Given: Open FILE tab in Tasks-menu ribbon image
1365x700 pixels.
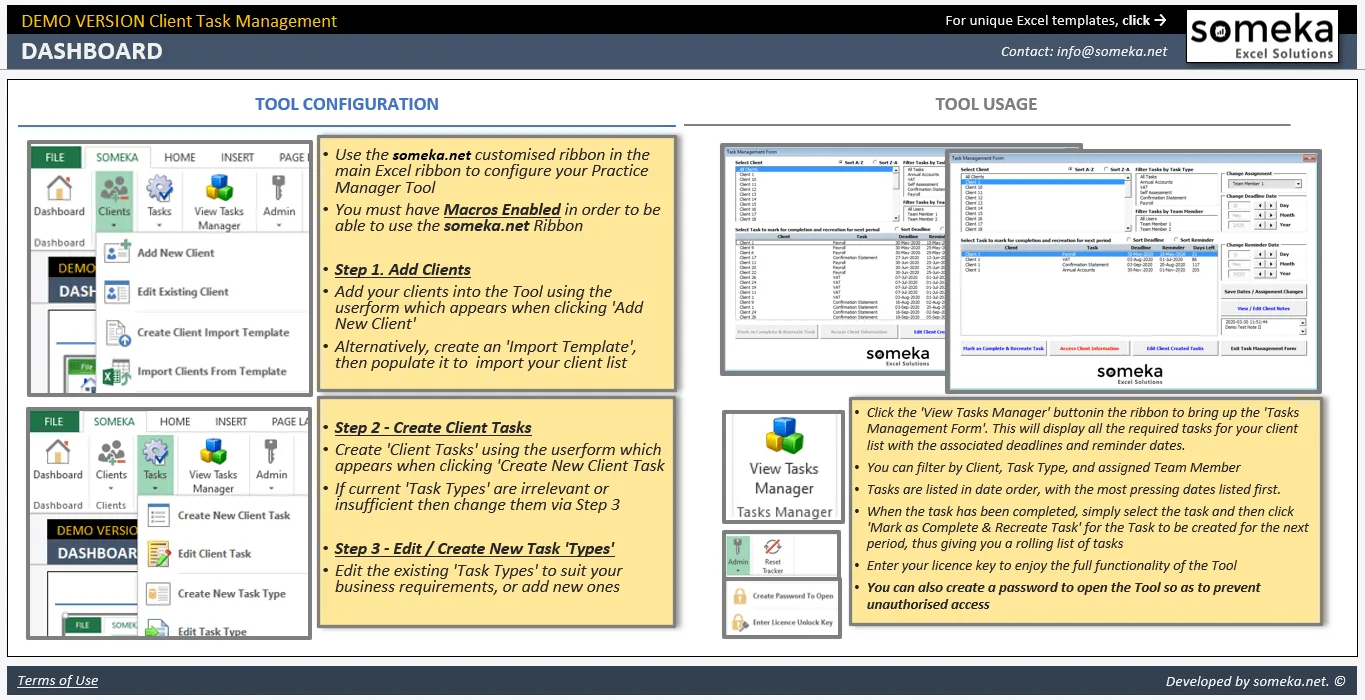Looking at the screenshot, I should coord(54,421).
